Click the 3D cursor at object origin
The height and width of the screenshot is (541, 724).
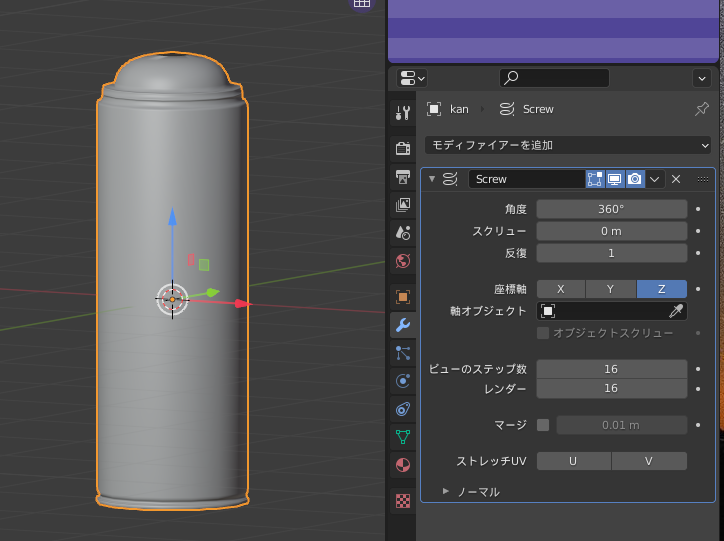click(x=172, y=300)
